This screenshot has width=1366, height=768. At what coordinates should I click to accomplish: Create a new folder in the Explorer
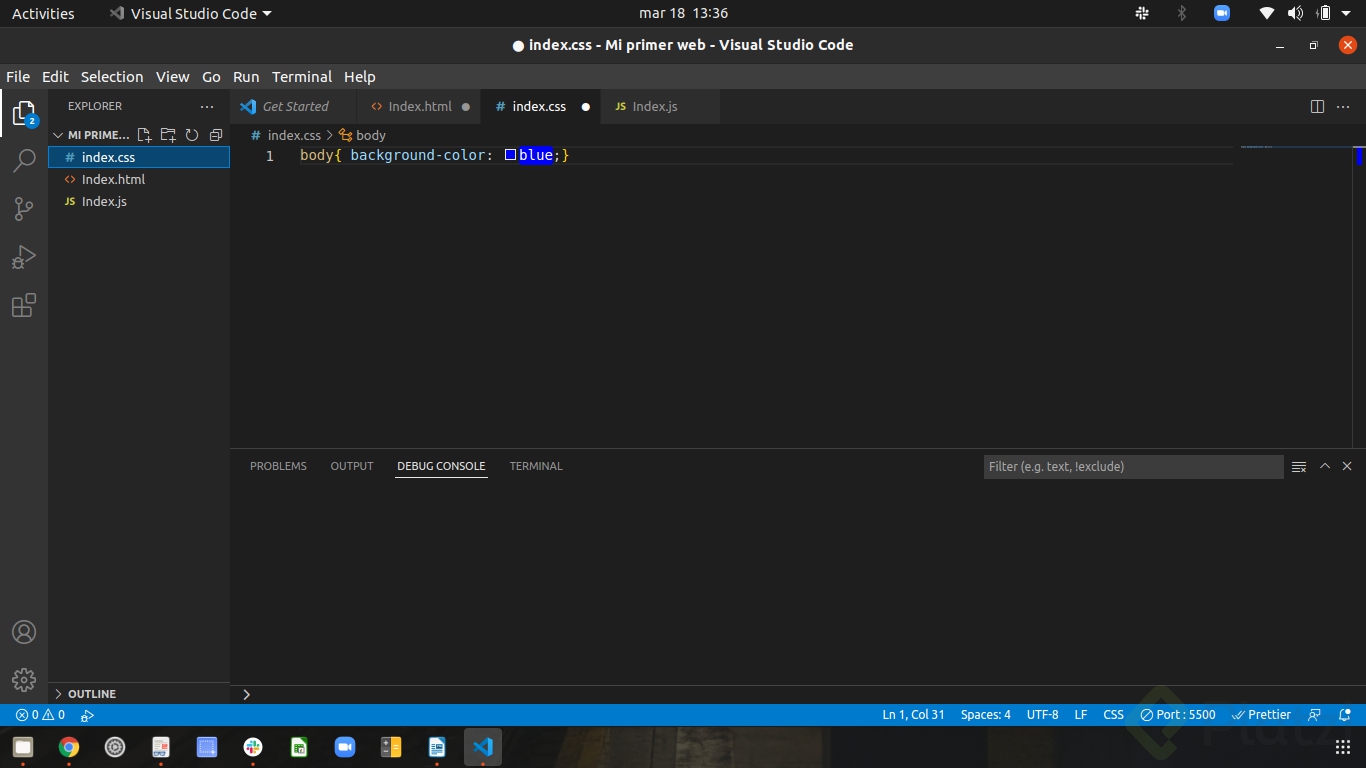click(x=168, y=134)
